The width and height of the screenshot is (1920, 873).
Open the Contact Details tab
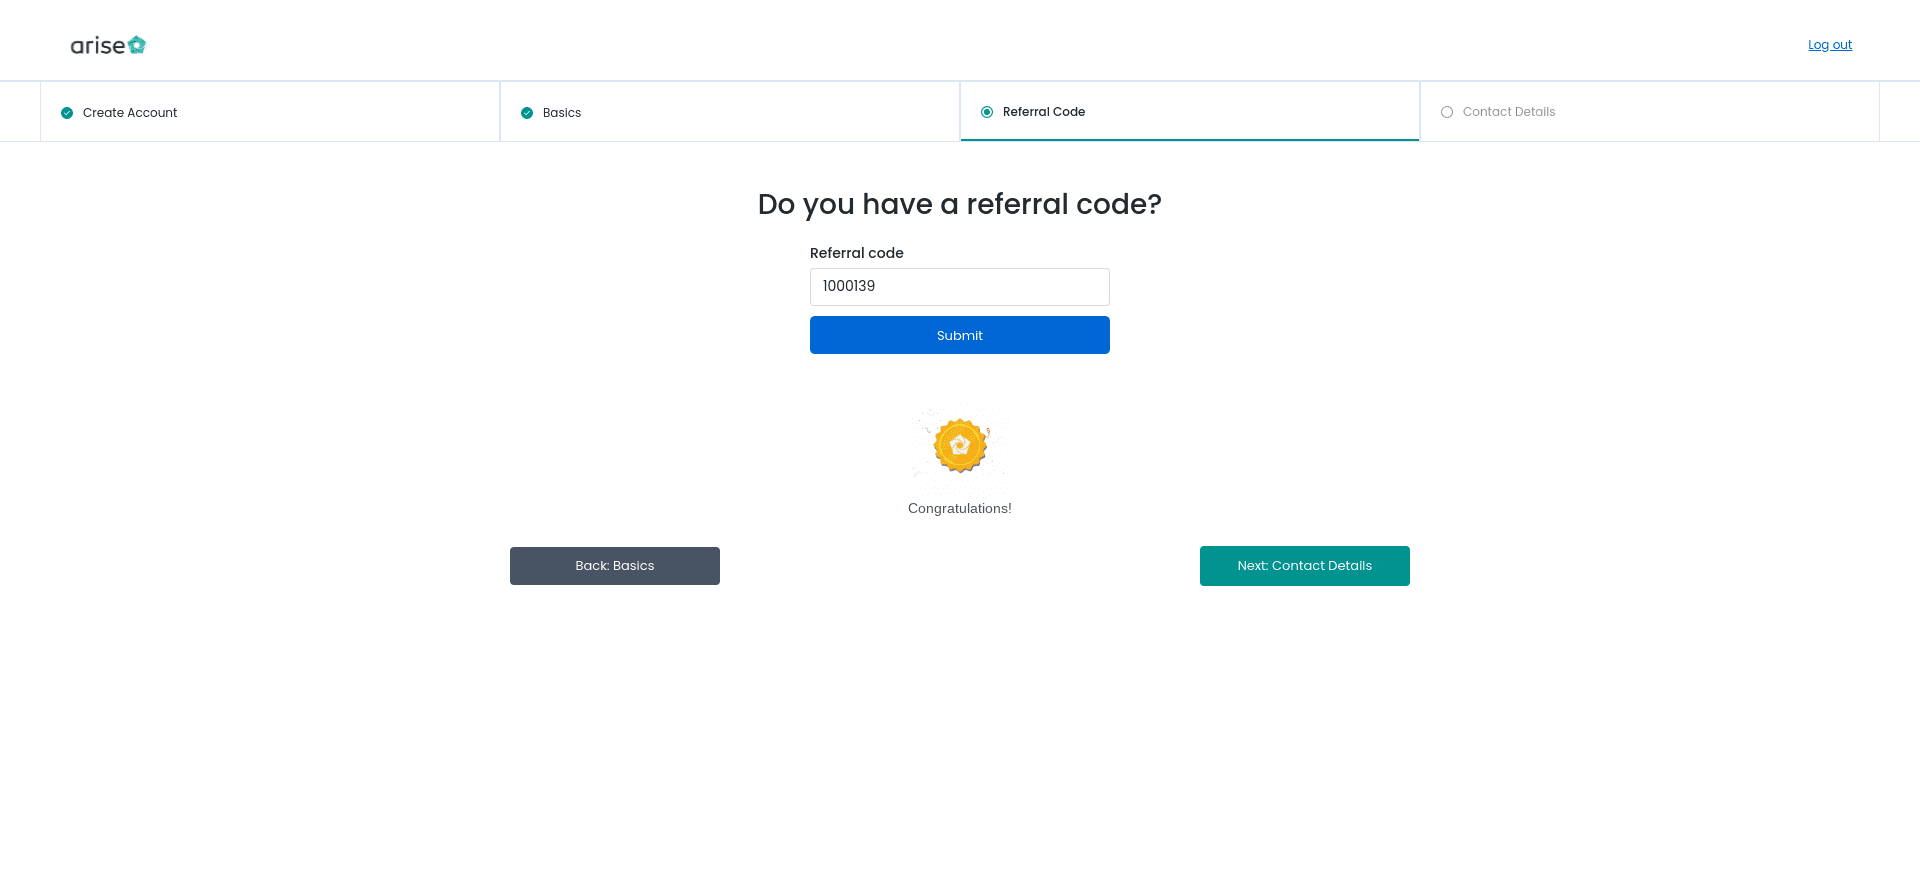coord(1650,111)
